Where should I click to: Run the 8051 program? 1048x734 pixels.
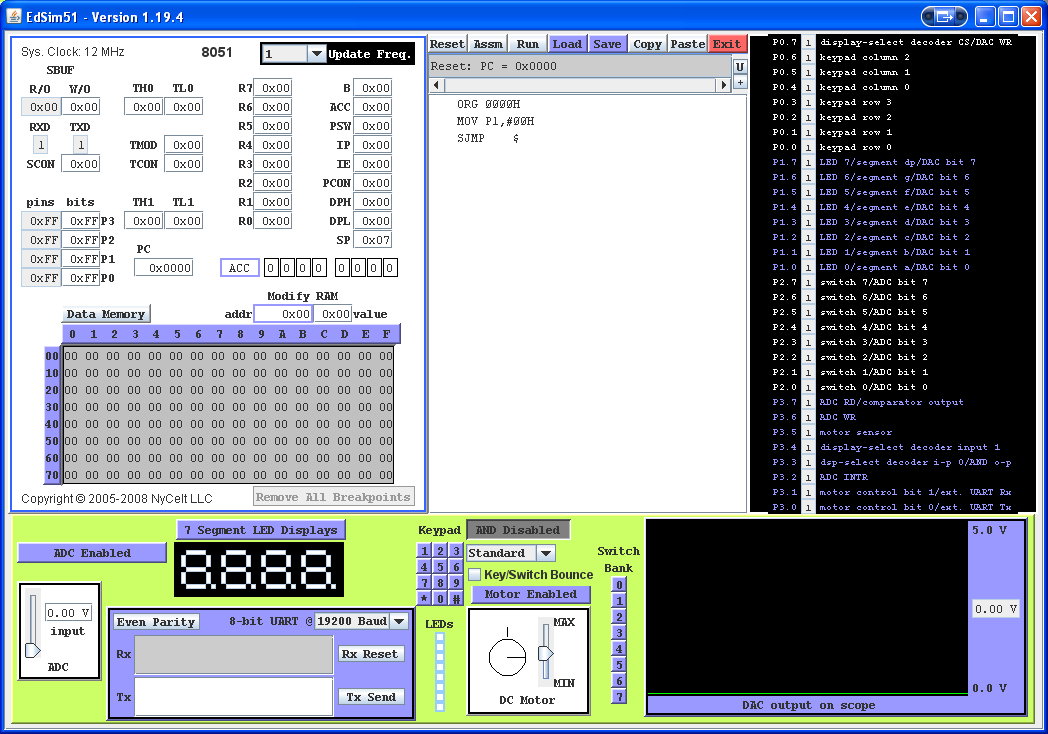click(526, 43)
